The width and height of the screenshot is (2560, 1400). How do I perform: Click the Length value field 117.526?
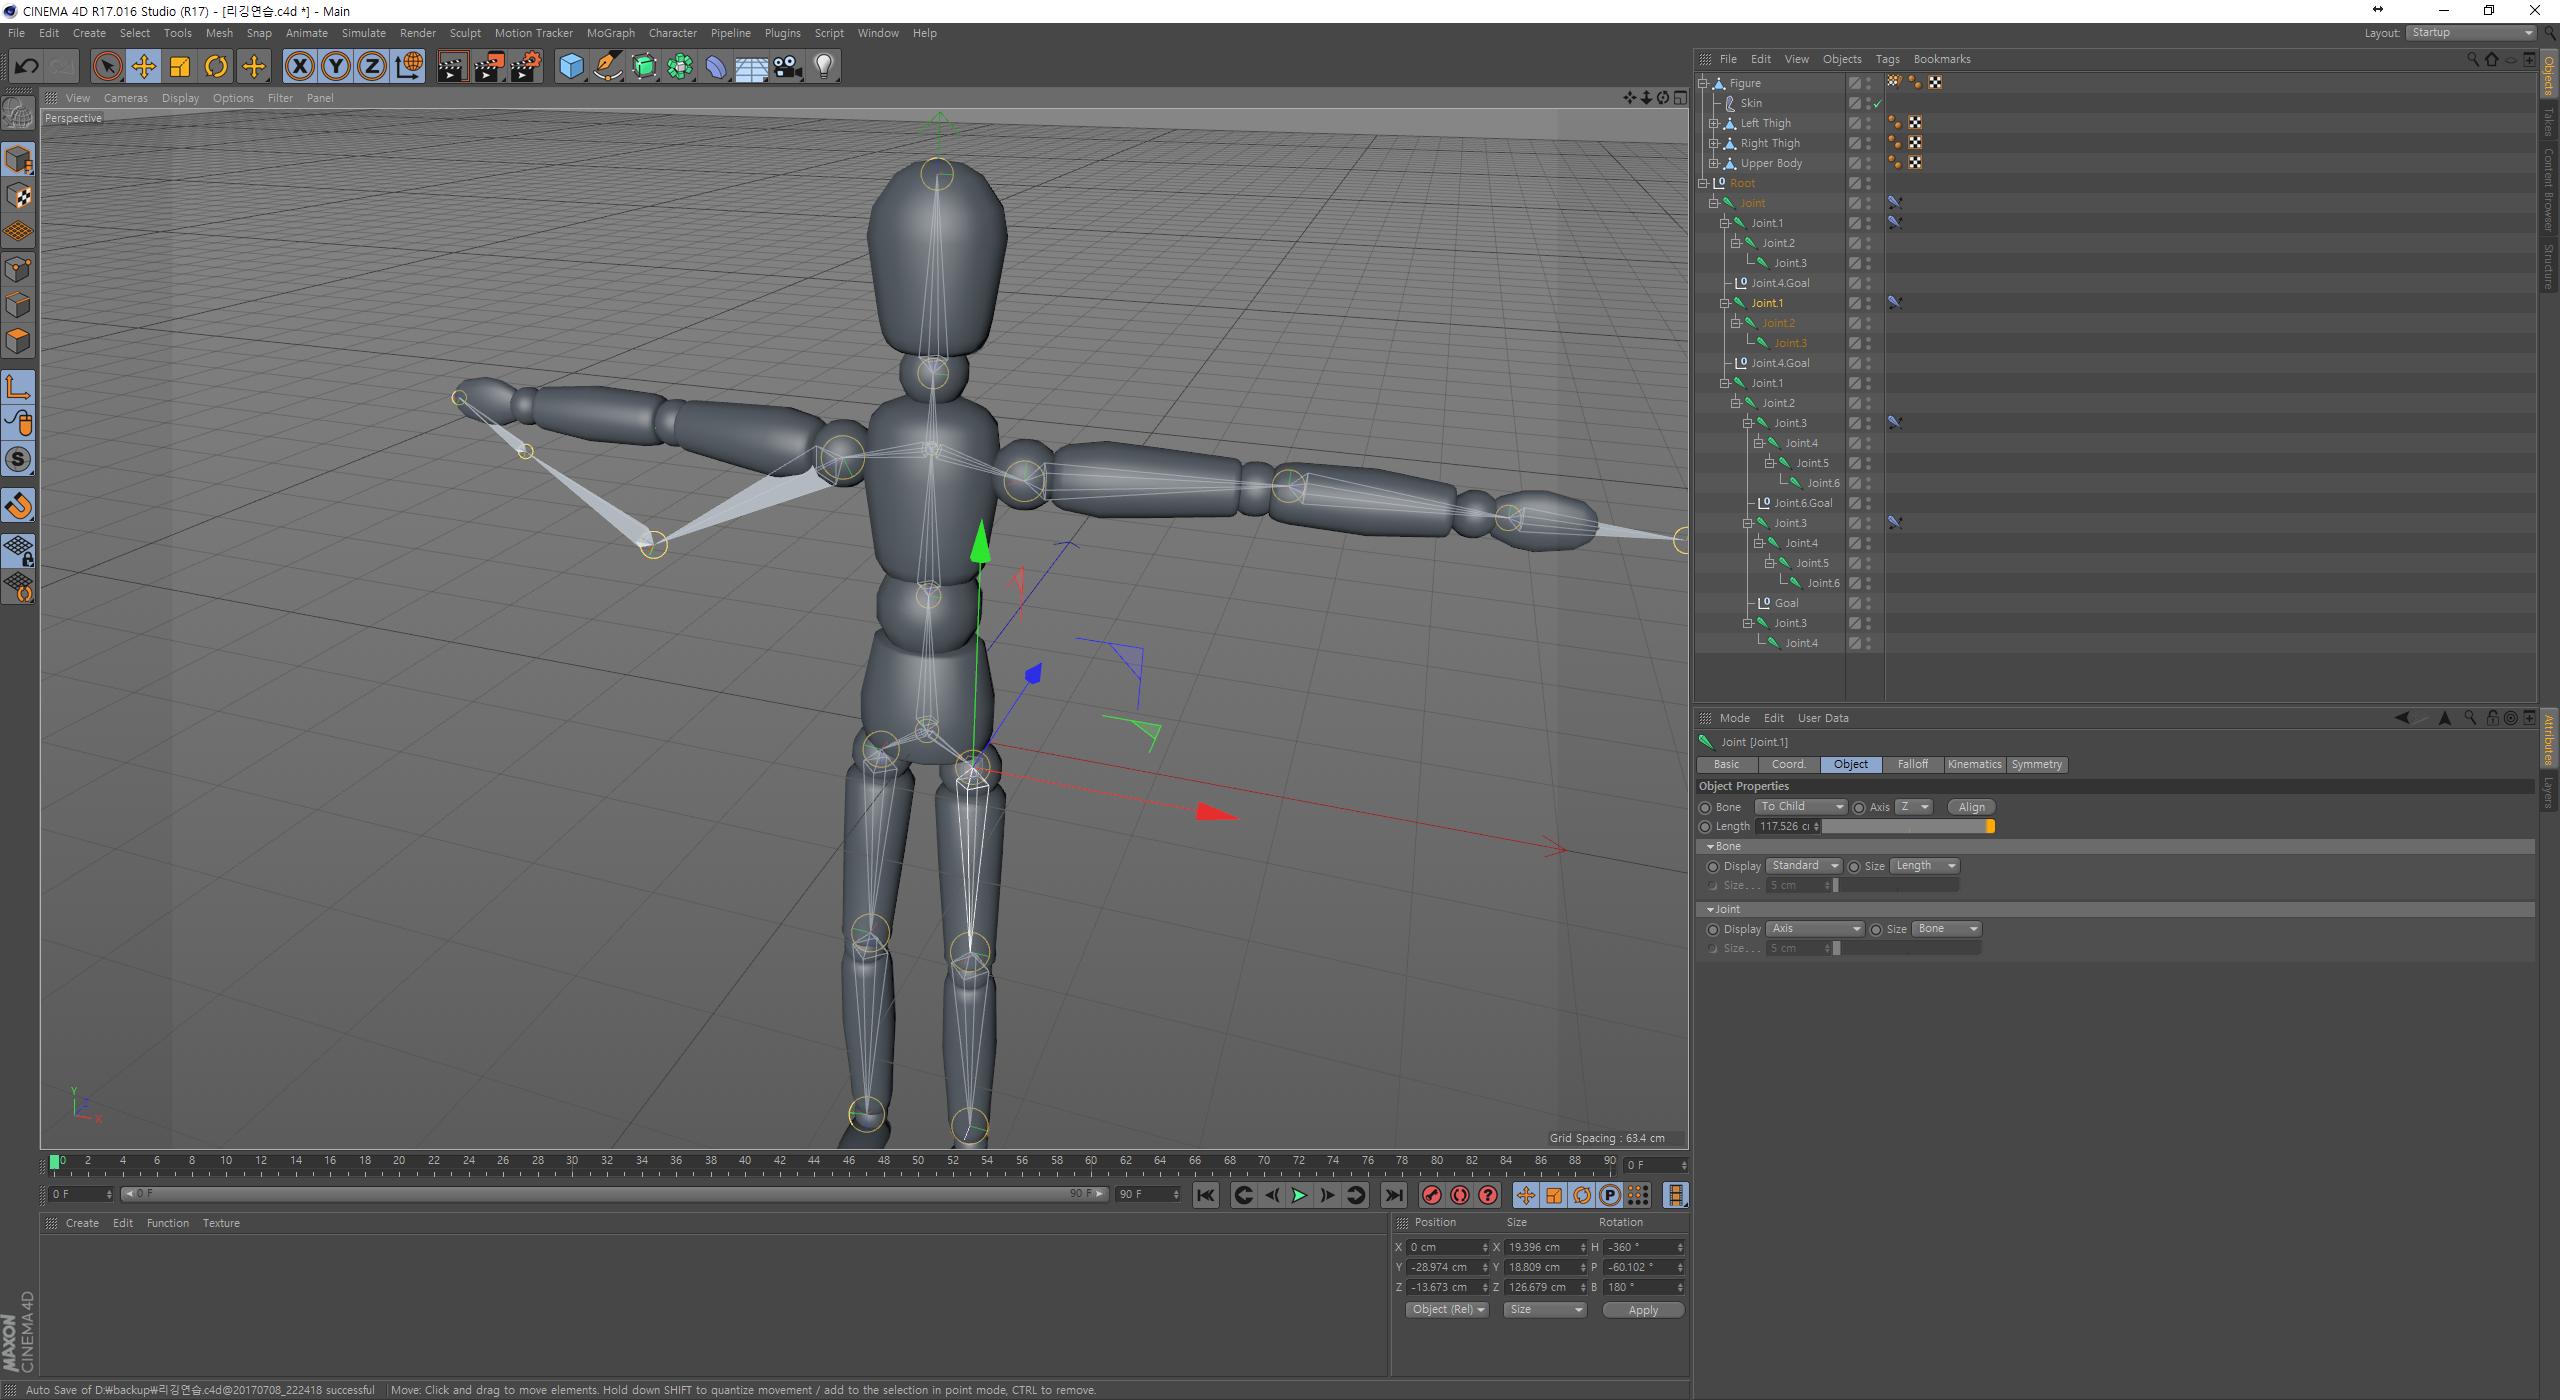pyautogui.click(x=1787, y=826)
